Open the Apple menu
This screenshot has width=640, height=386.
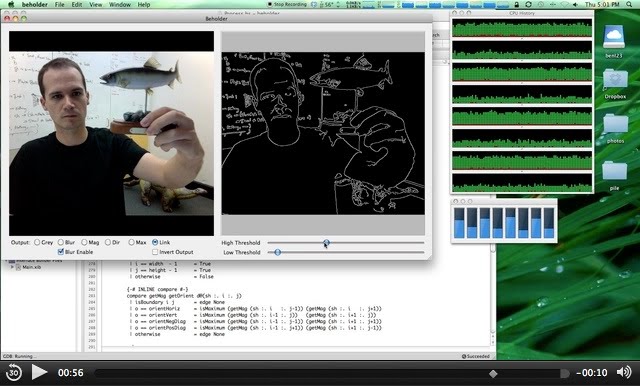(x=11, y=4)
